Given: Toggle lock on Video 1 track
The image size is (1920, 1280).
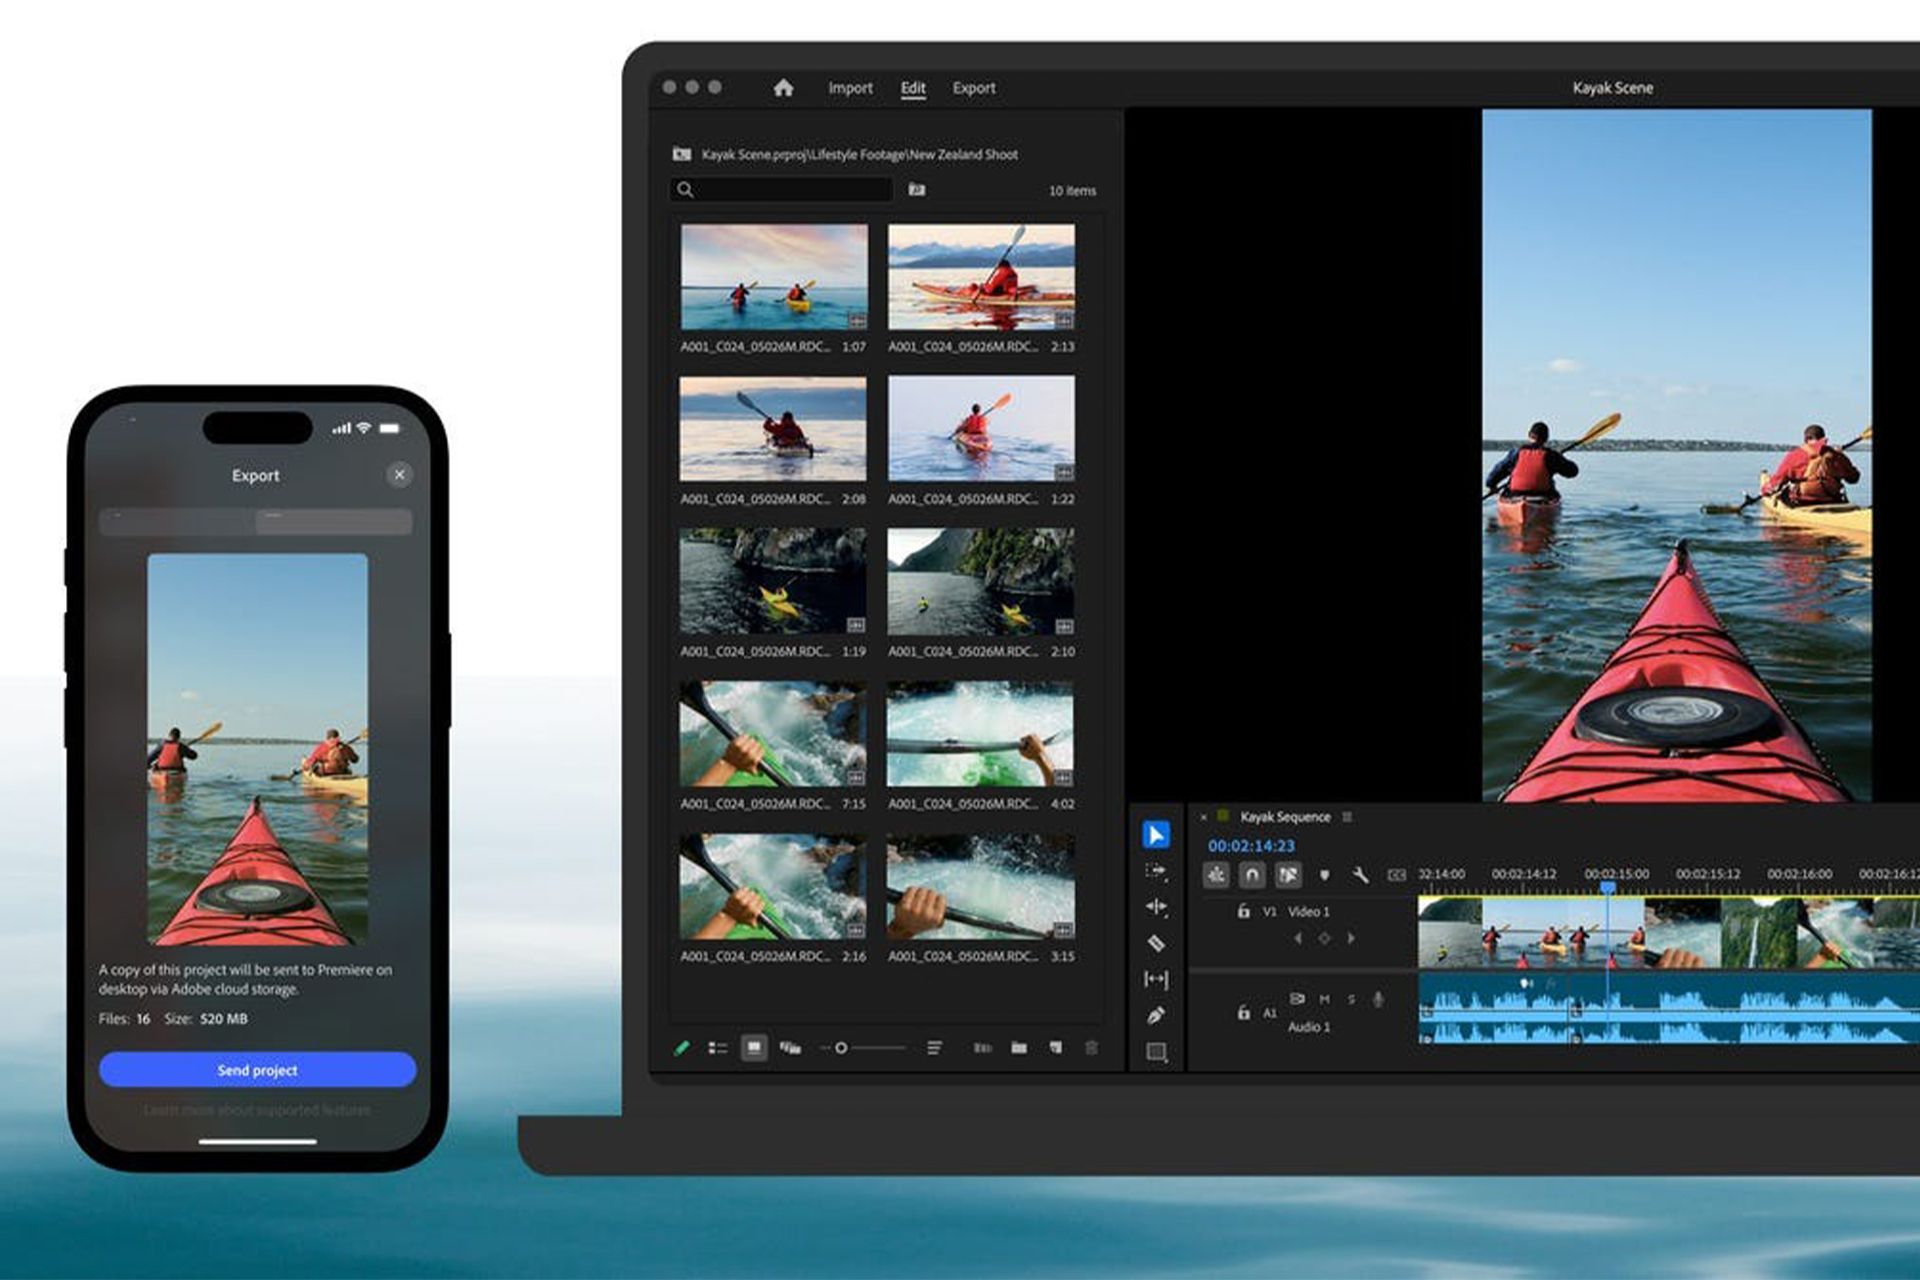Looking at the screenshot, I should 1243,911.
